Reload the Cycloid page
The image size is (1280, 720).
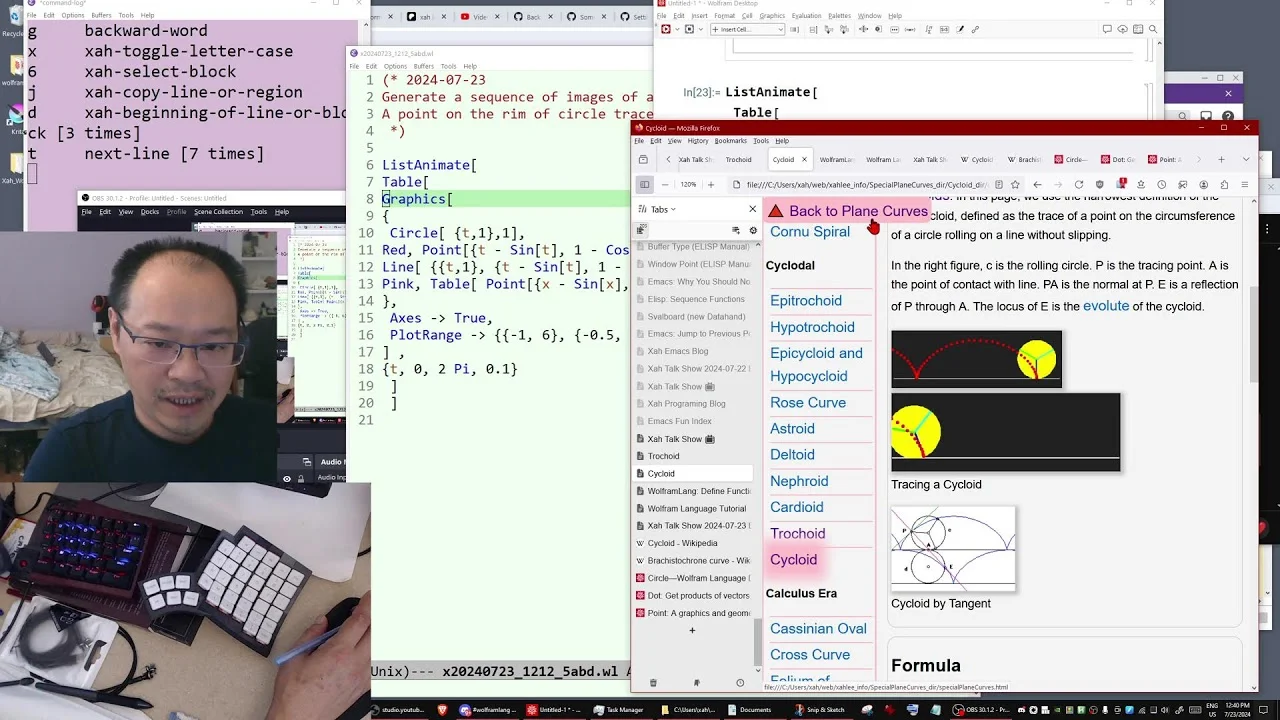click(1079, 185)
